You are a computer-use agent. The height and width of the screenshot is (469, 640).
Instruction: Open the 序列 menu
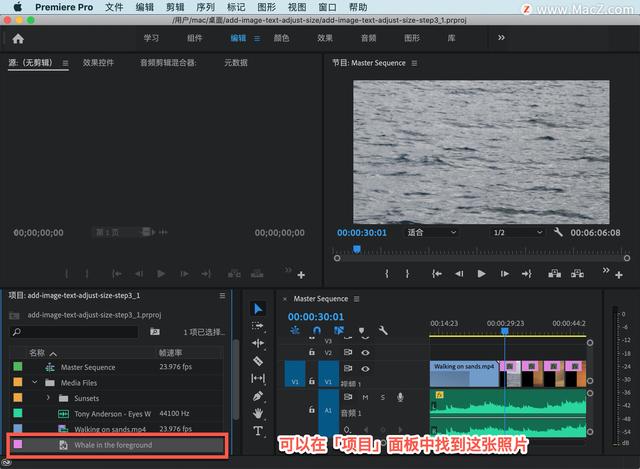[x=205, y=7]
